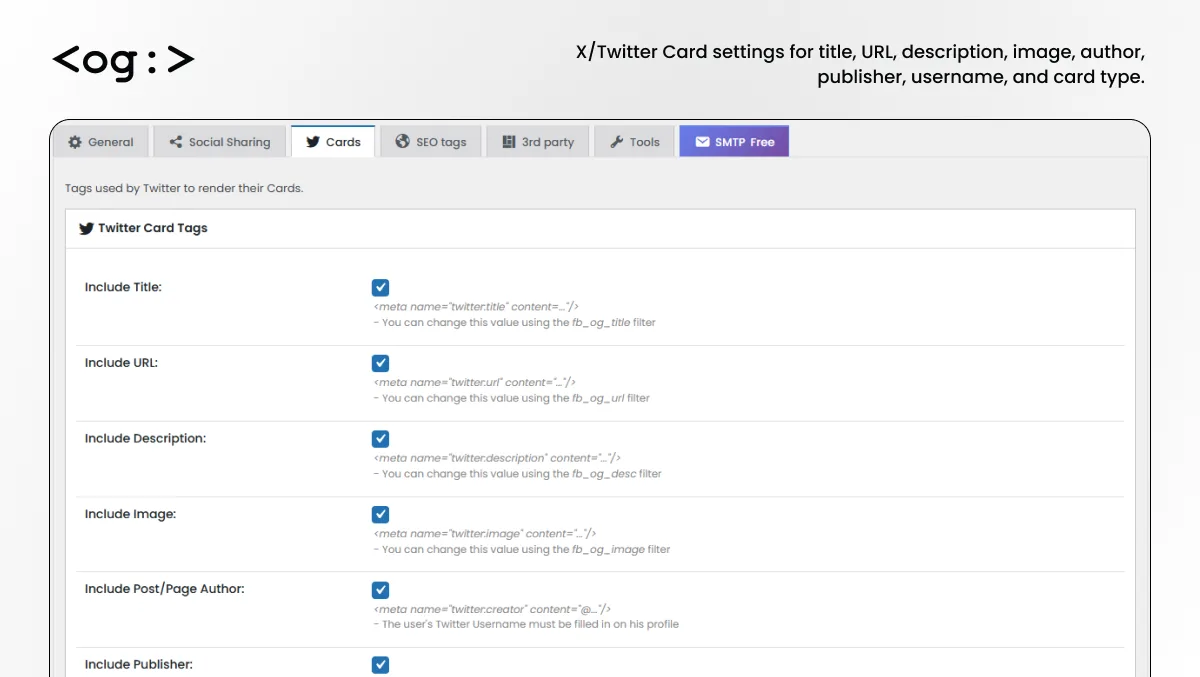This screenshot has height=677, width=1200.
Task: Click the Include Publisher label
Action: pos(139,664)
